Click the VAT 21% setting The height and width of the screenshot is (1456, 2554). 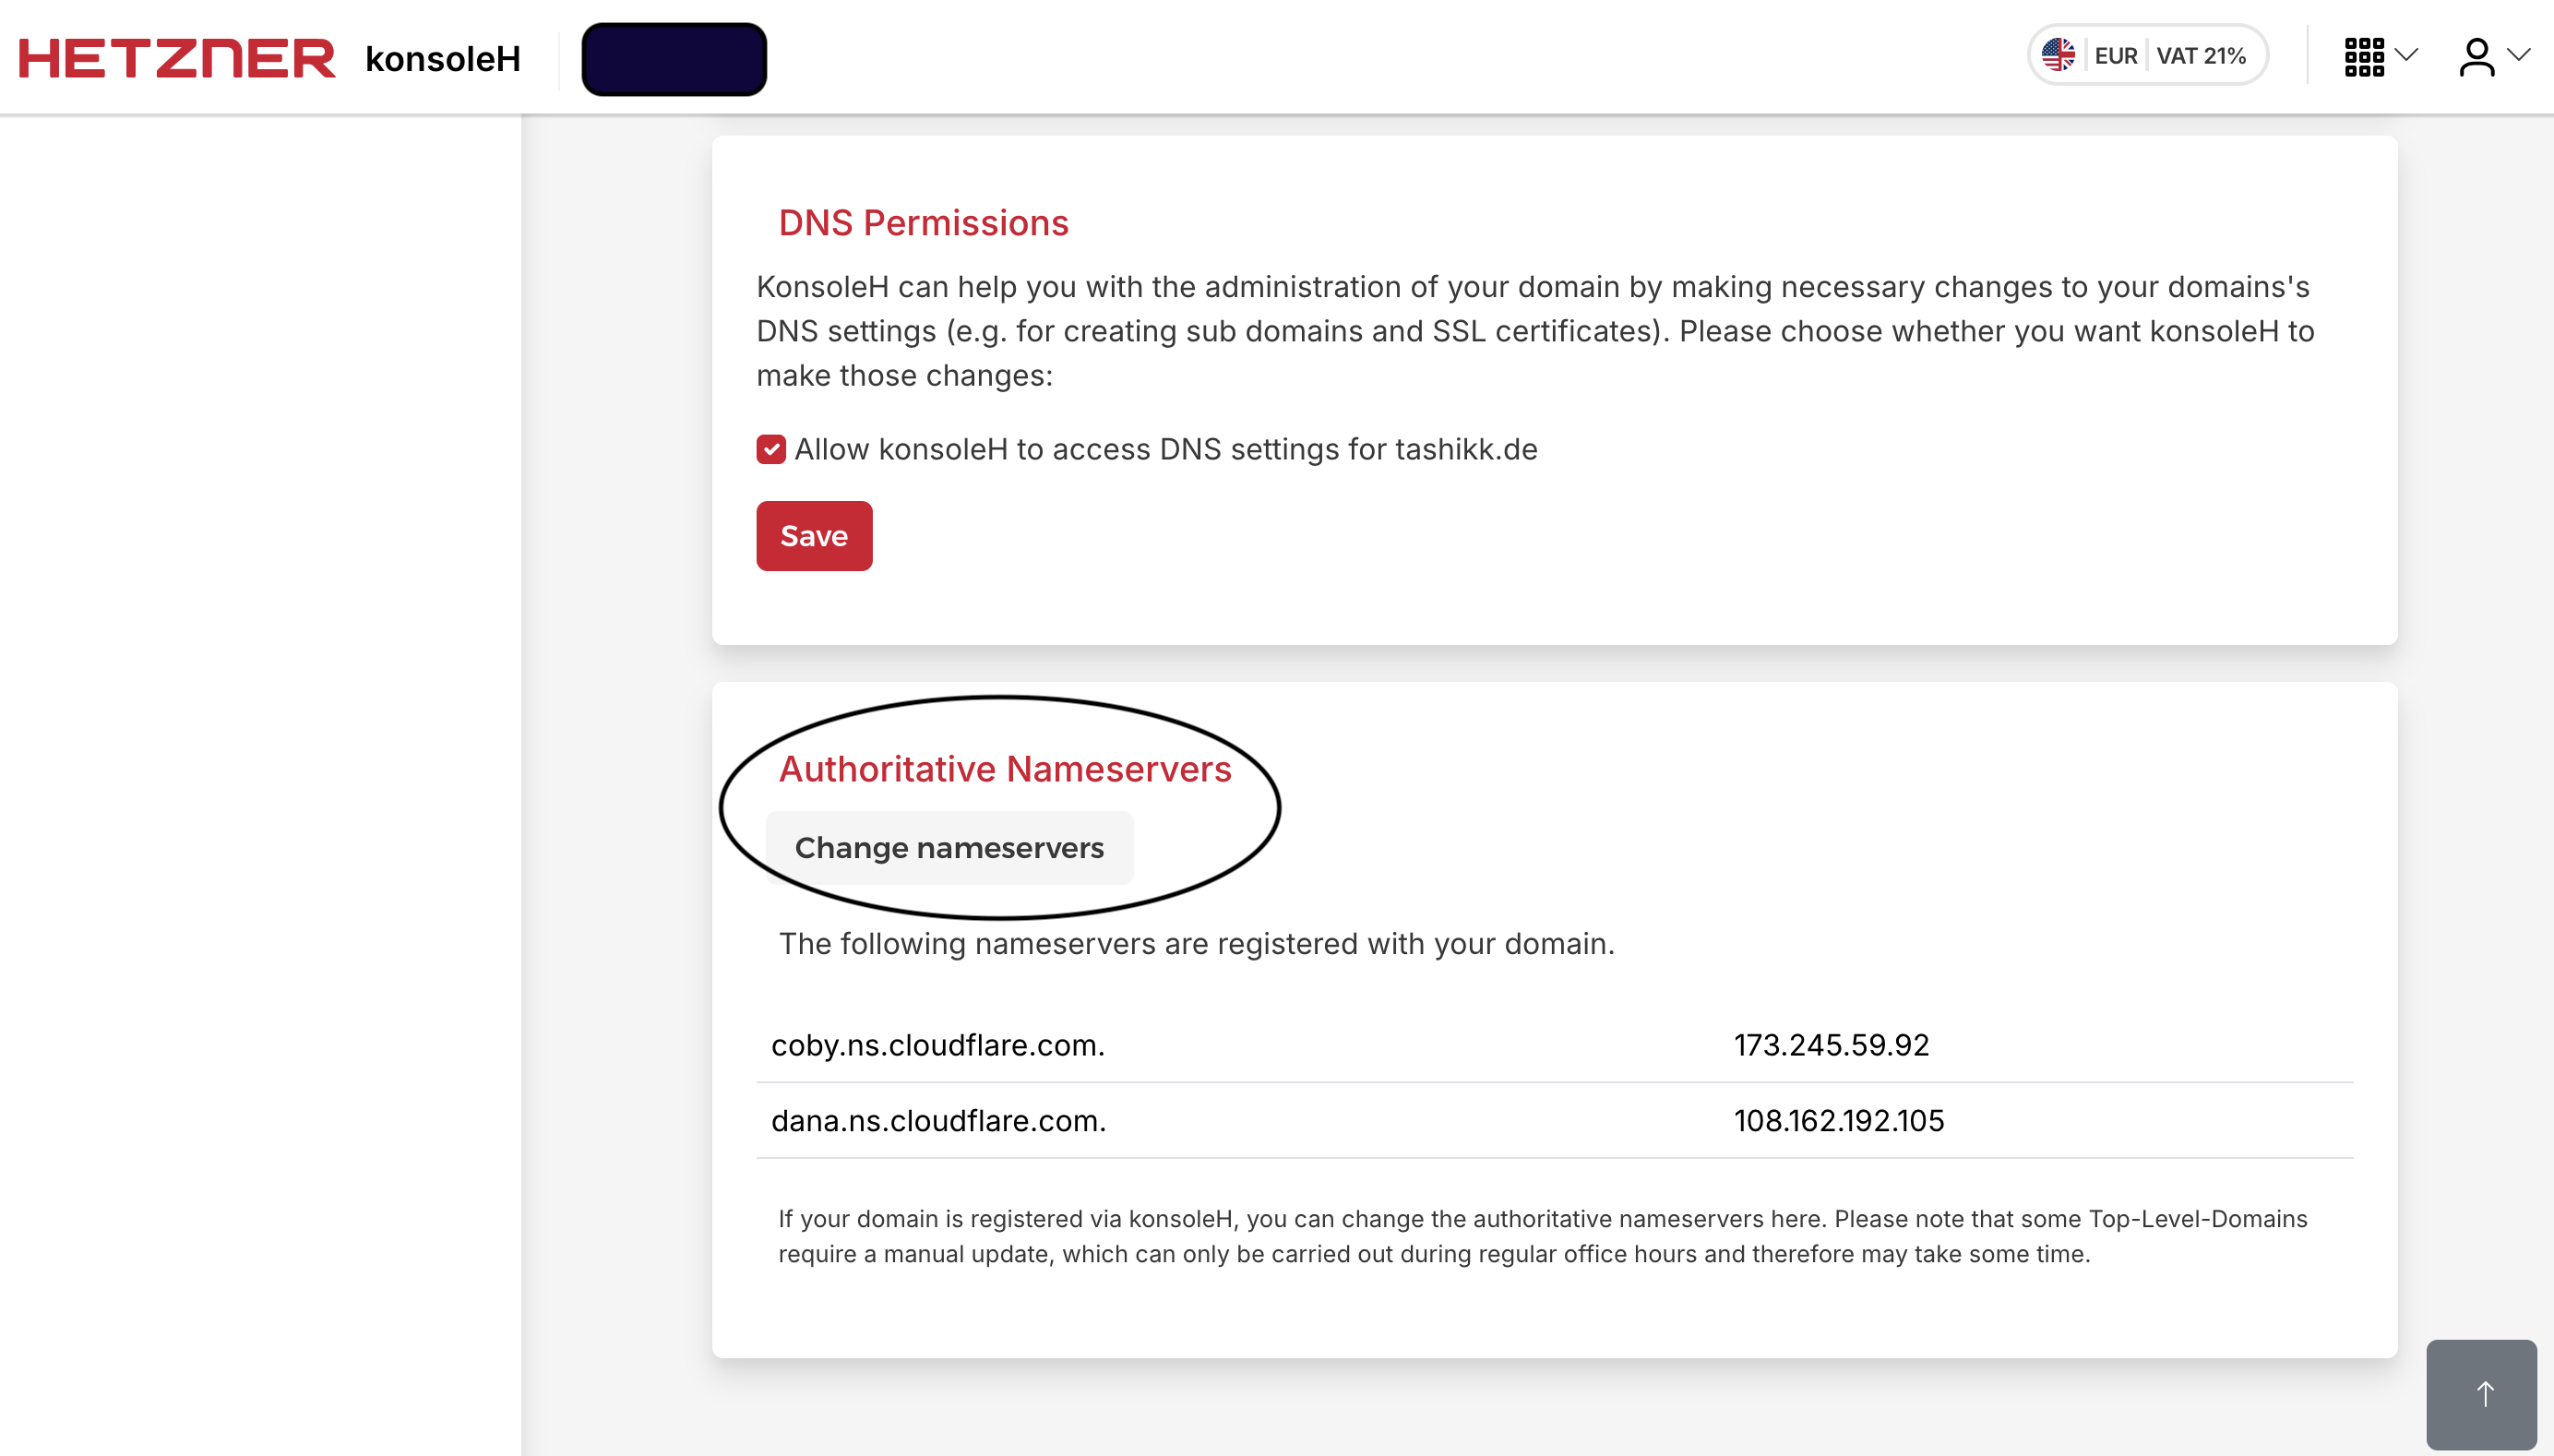click(x=2203, y=55)
